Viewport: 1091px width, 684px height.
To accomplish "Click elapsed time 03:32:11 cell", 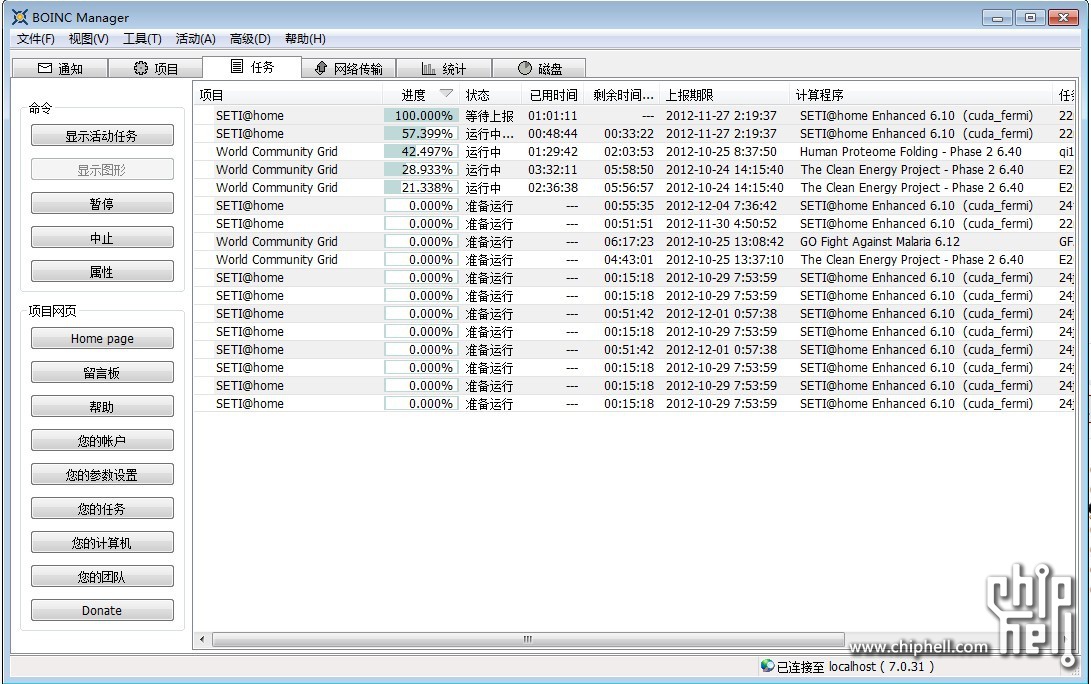I will pos(552,170).
